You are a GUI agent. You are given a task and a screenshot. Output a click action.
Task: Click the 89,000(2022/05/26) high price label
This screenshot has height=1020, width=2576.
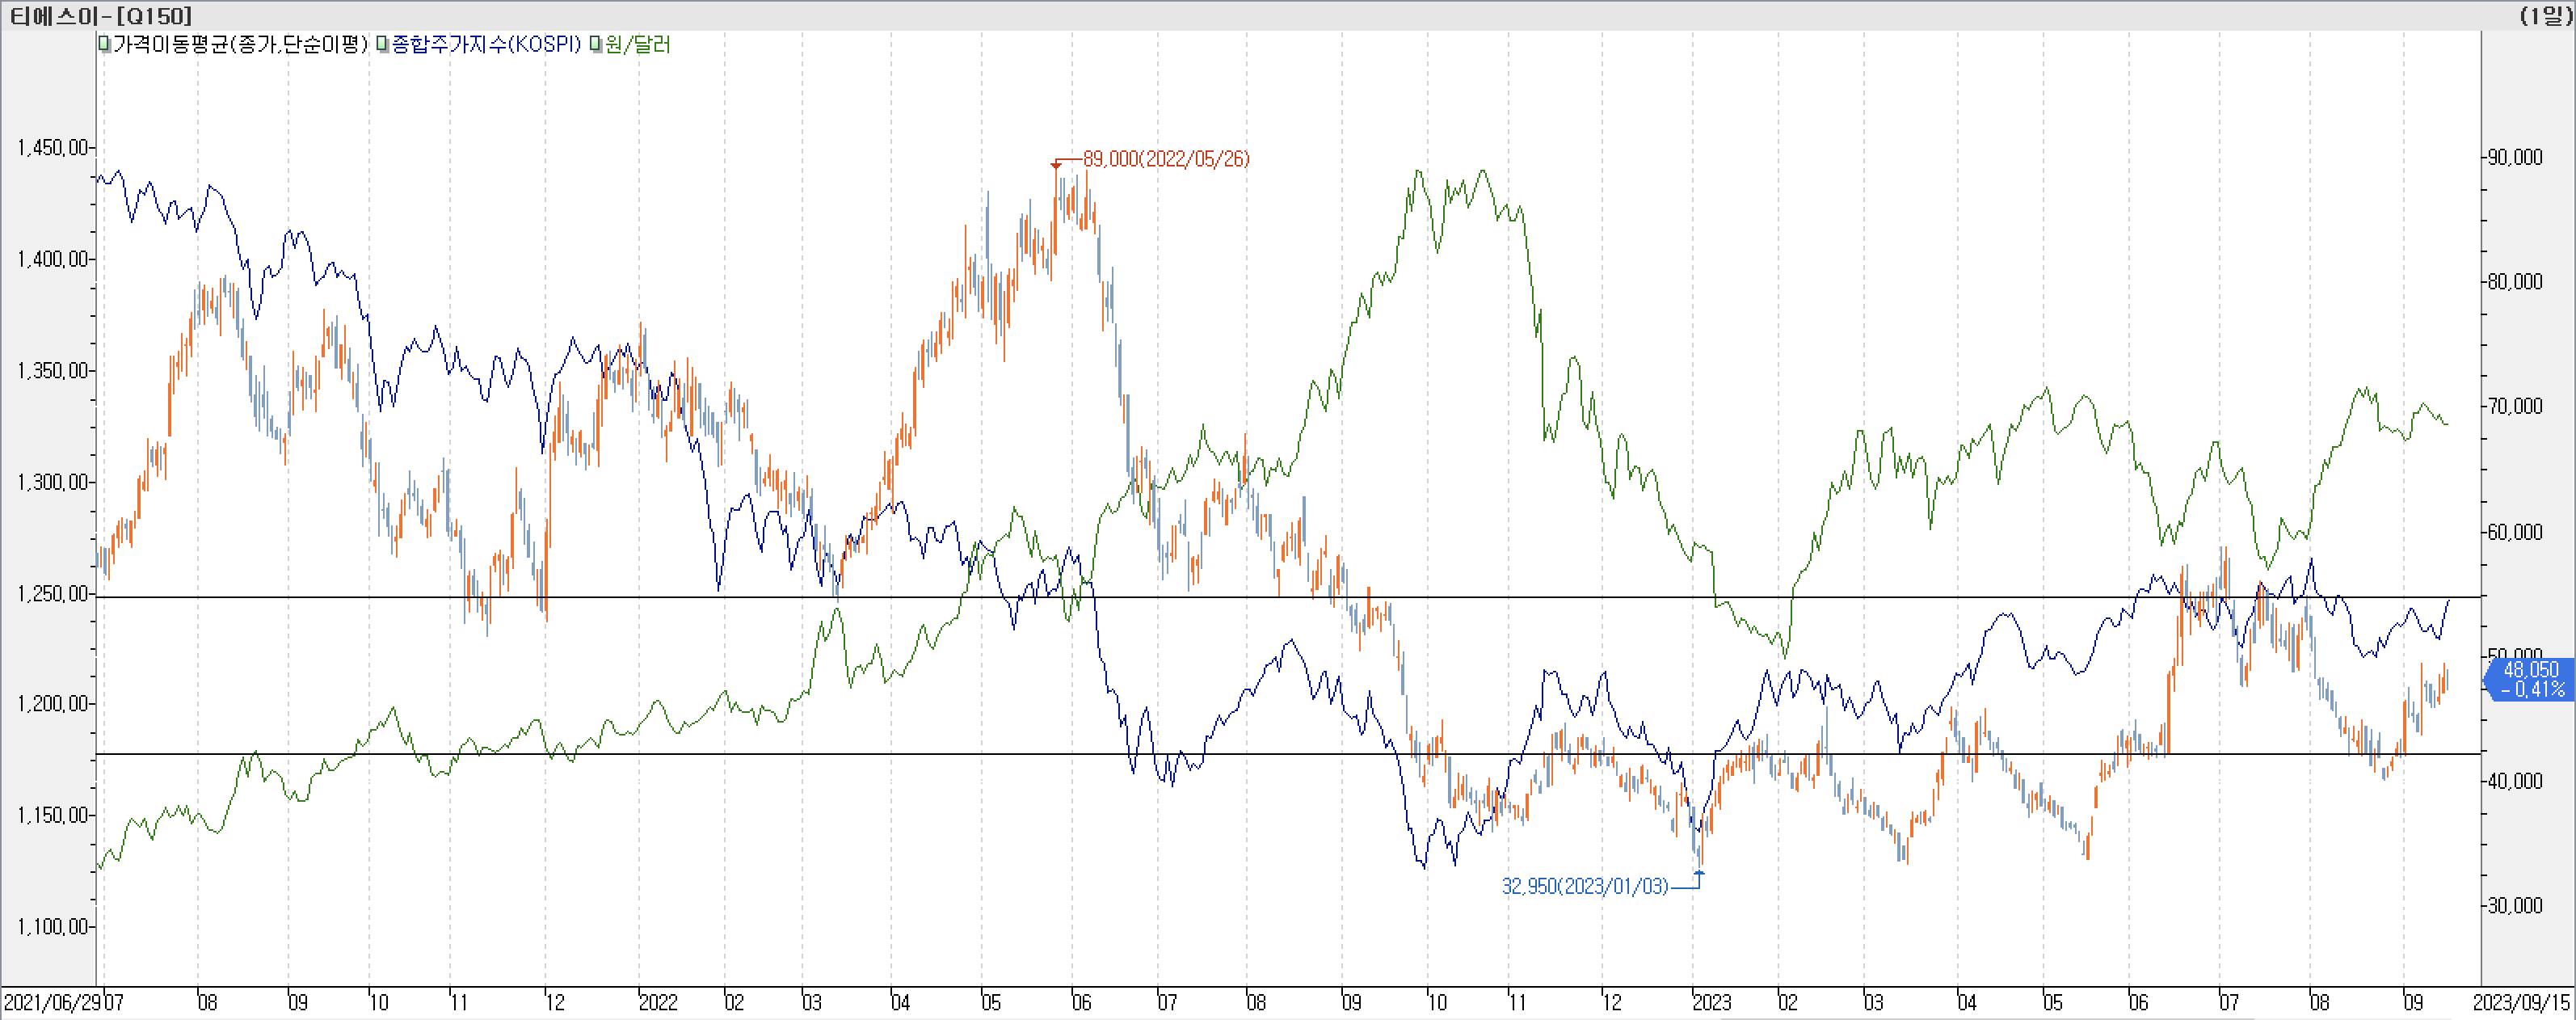point(1166,159)
